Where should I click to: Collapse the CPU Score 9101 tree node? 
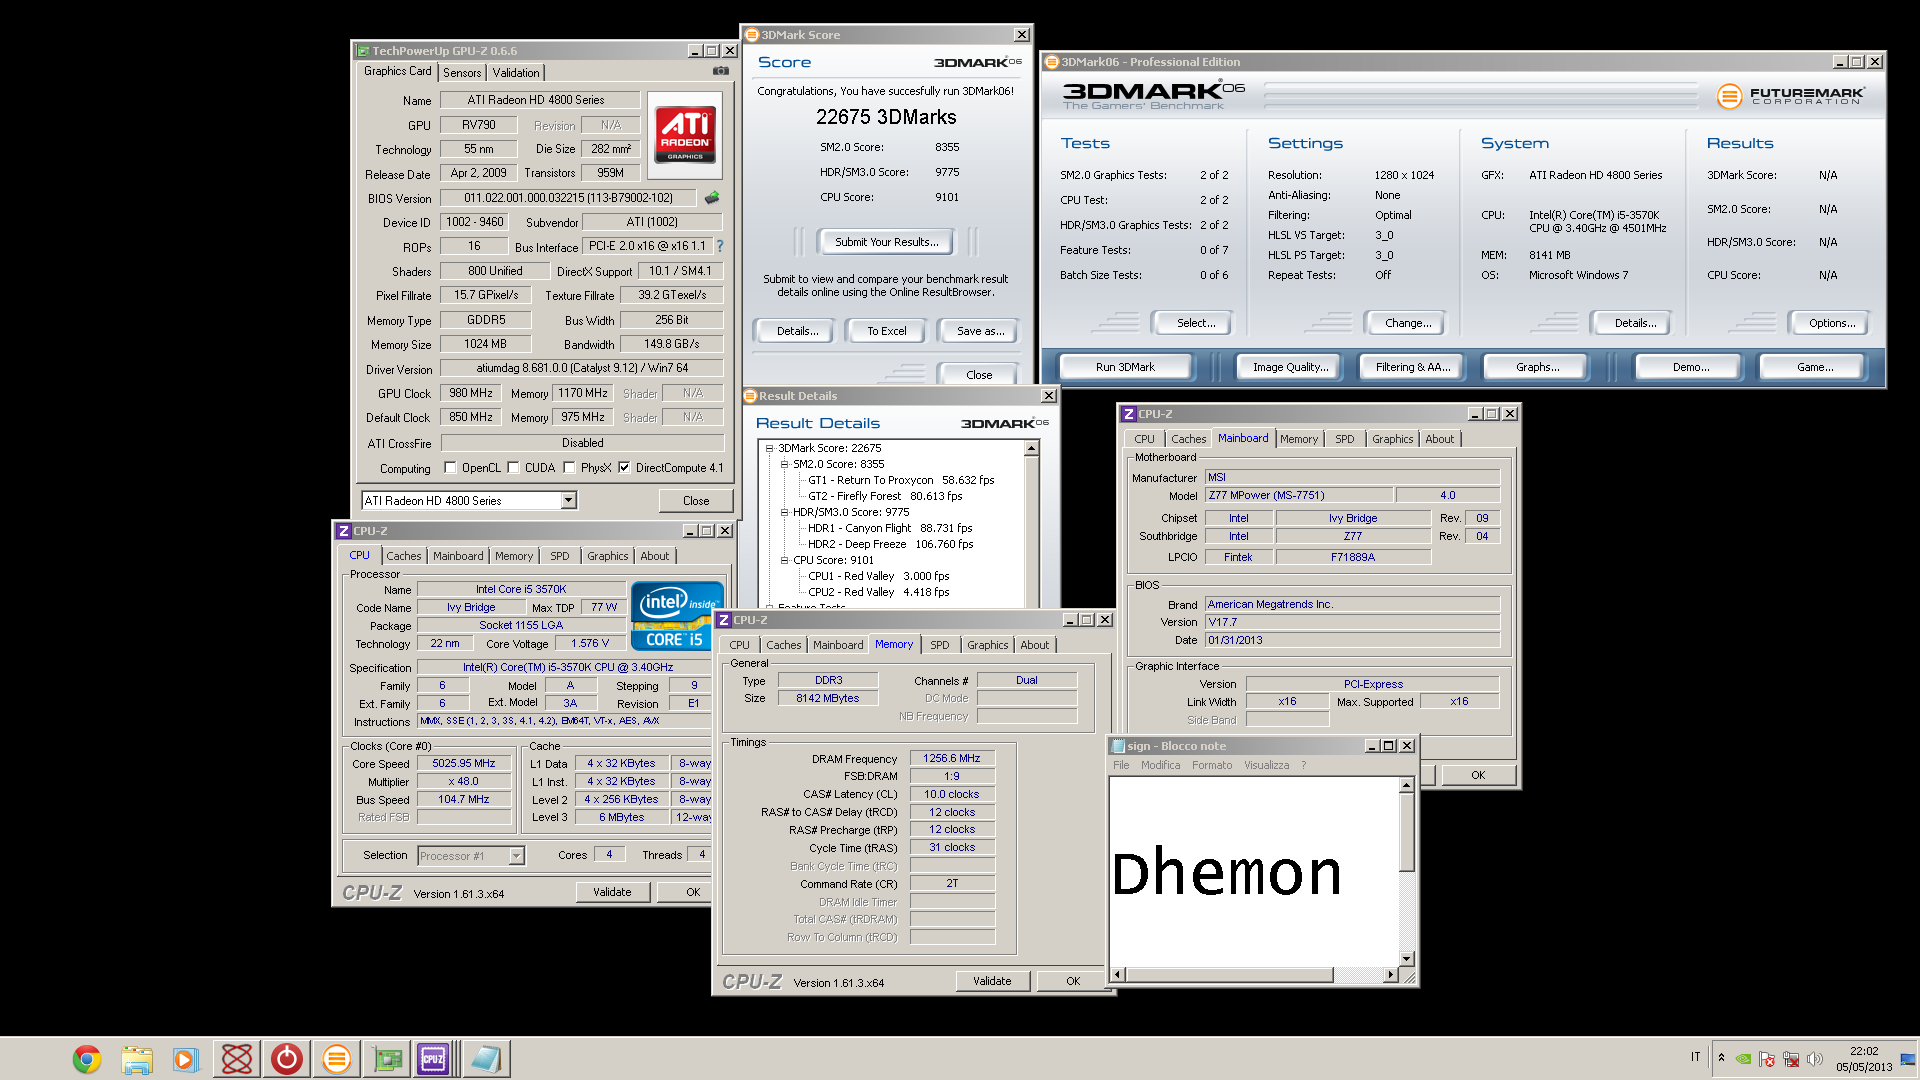(784, 560)
